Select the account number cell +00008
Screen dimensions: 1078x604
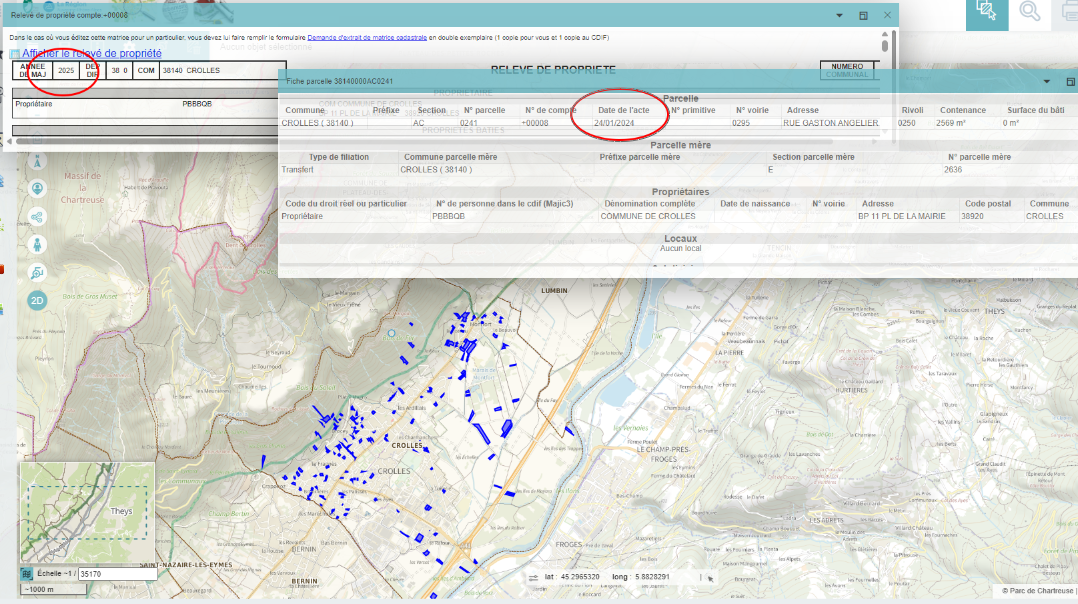[535, 123]
